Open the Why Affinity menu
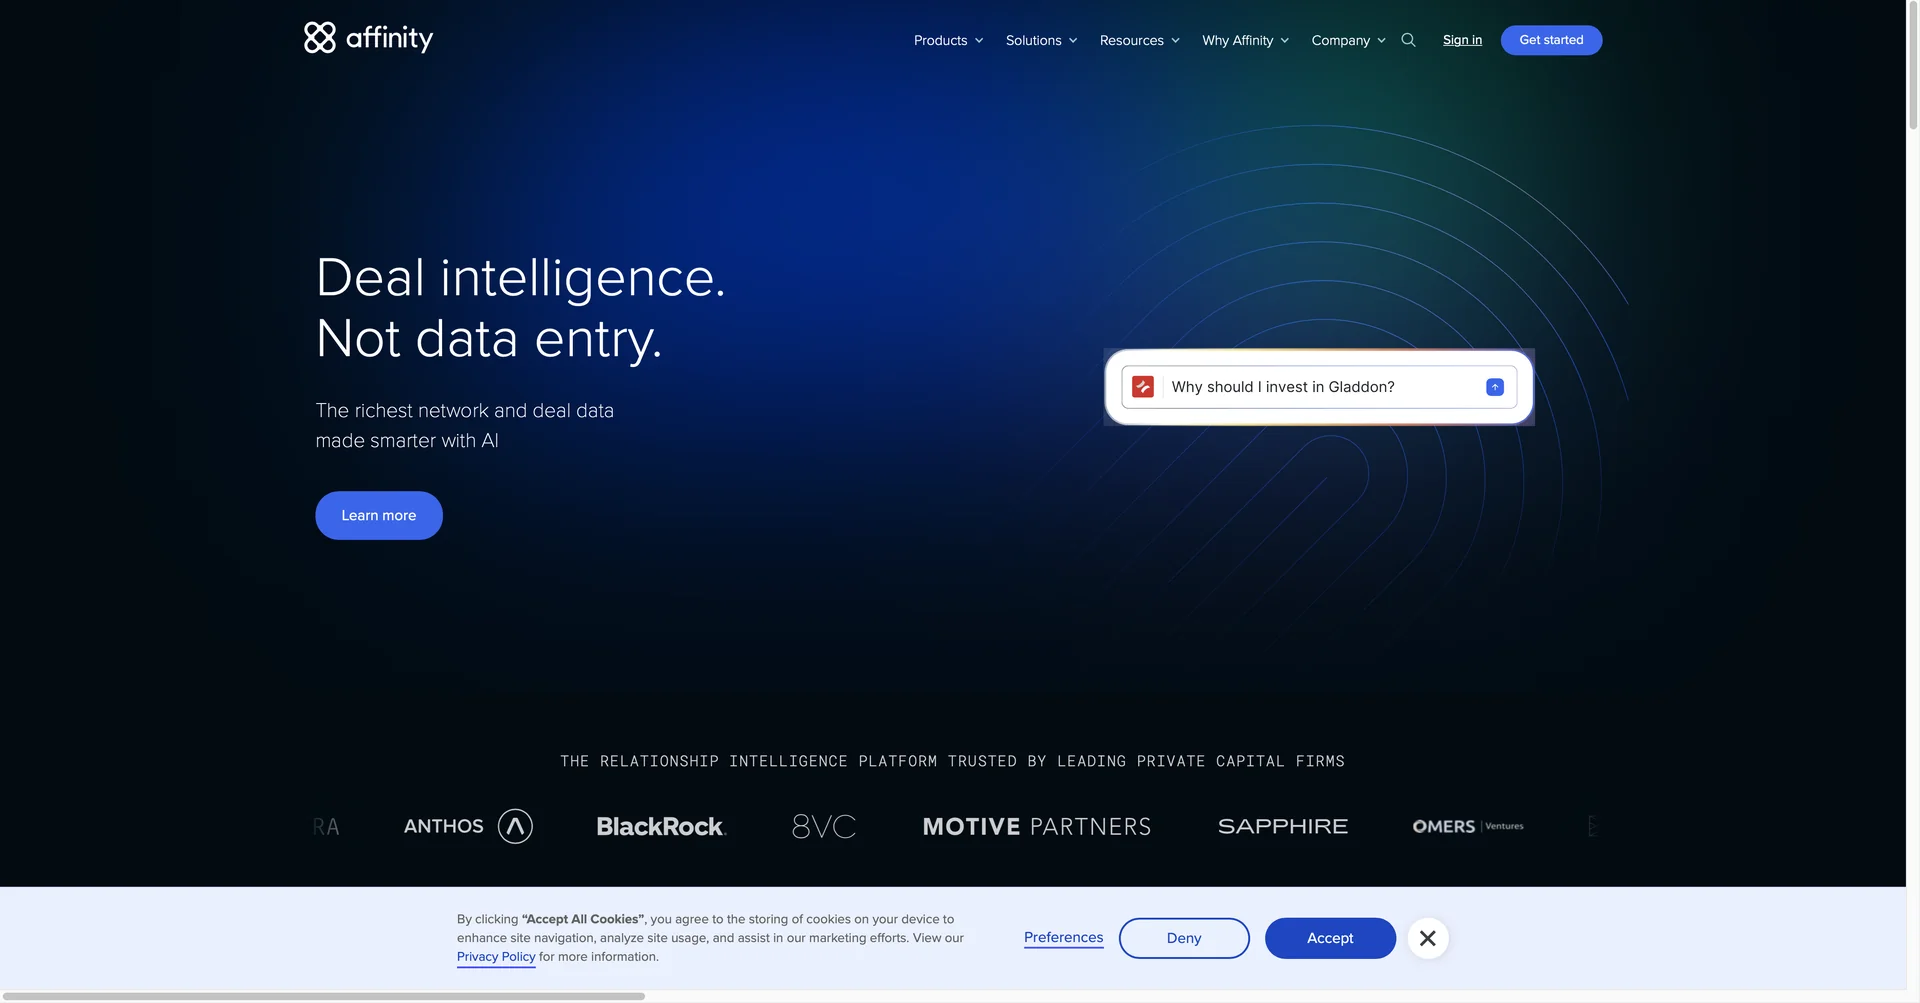1920x1003 pixels. tap(1245, 40)
